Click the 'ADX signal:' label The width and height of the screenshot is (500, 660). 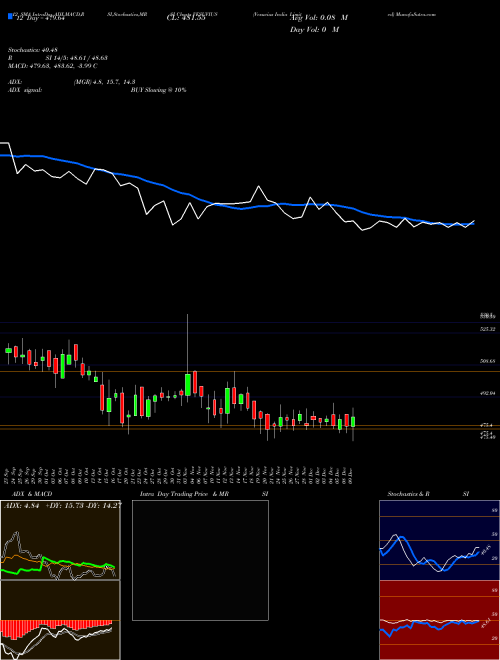pyautogui.click(x=25, y=90)
